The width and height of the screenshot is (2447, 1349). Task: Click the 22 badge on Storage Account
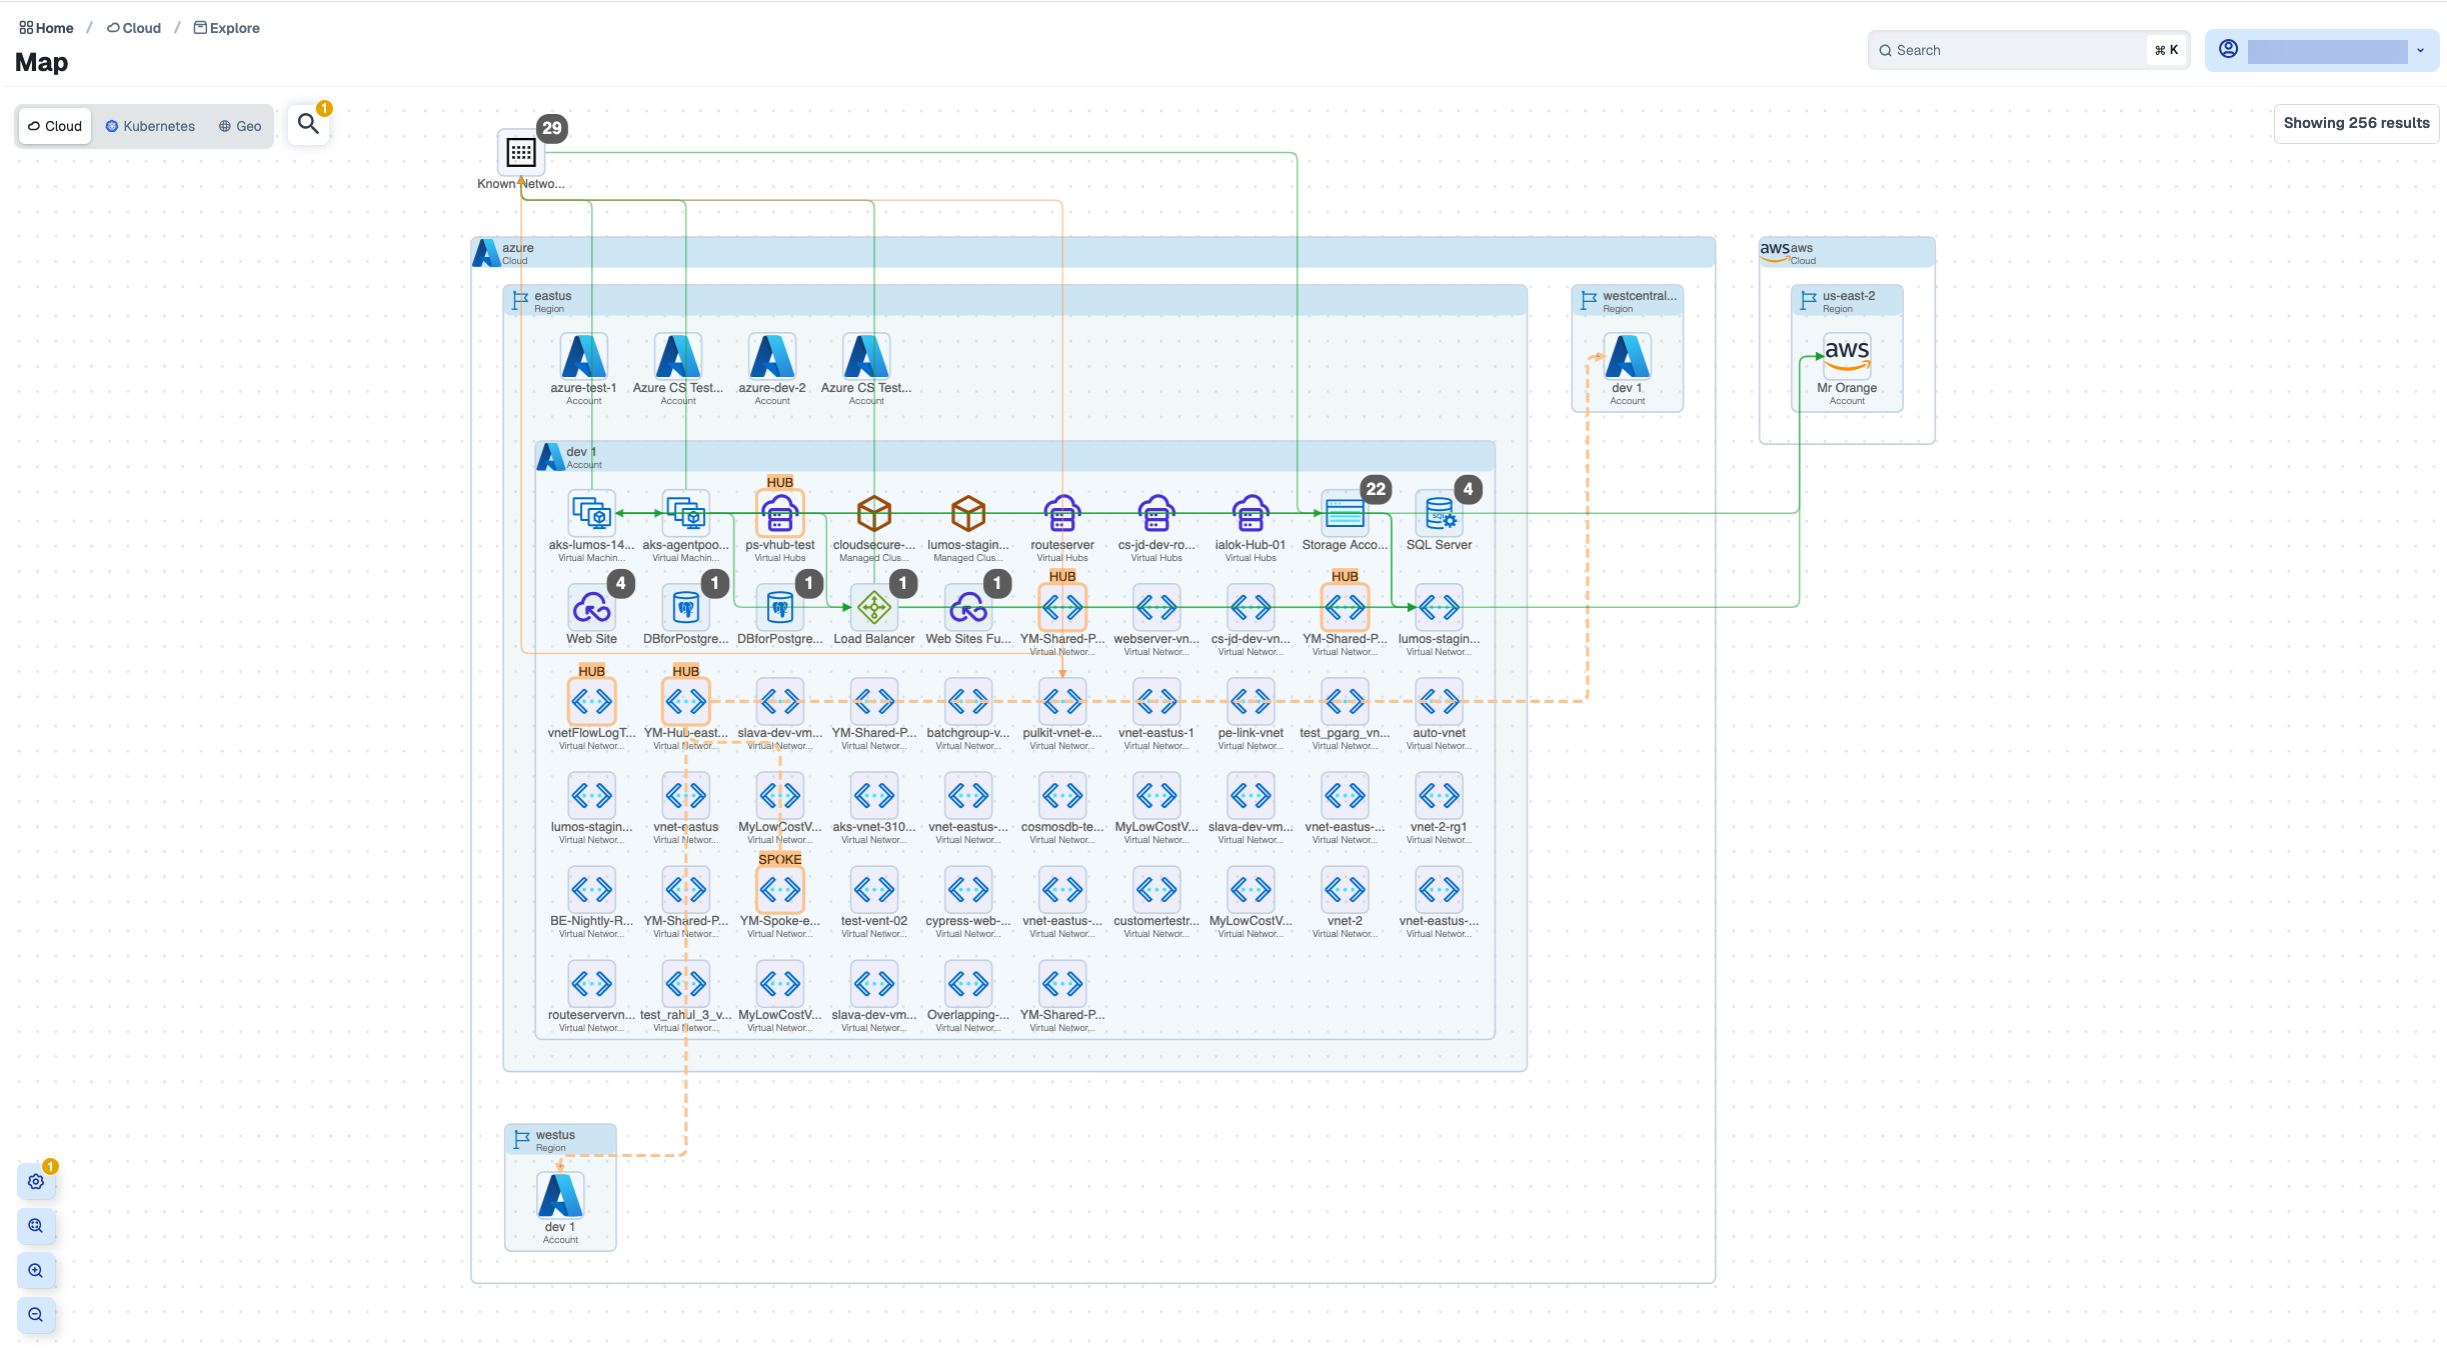pyautogui.click(x=1376, y=489)
